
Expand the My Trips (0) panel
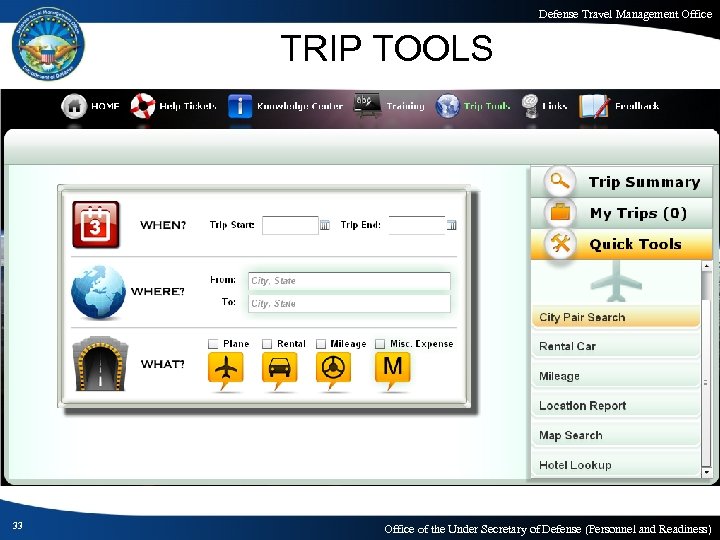(621, 213)
